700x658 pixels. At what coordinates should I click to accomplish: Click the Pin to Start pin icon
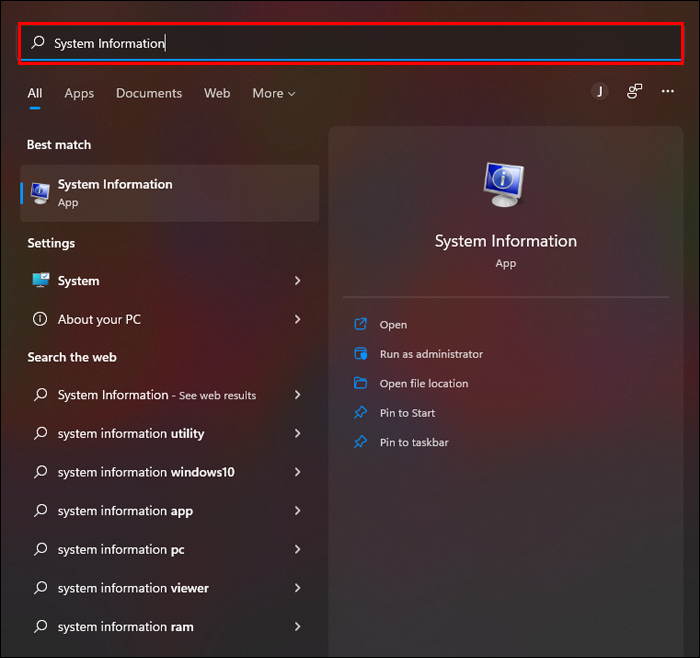360,412
